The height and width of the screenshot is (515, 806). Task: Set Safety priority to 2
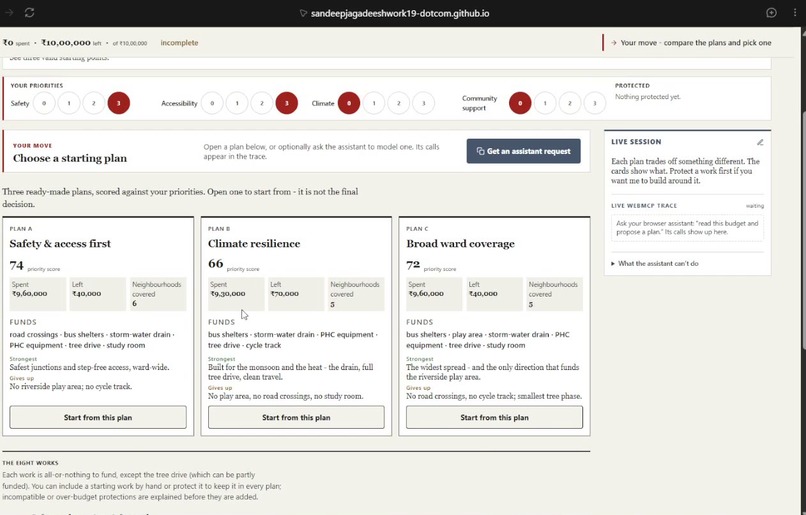[x=94, y=103]
